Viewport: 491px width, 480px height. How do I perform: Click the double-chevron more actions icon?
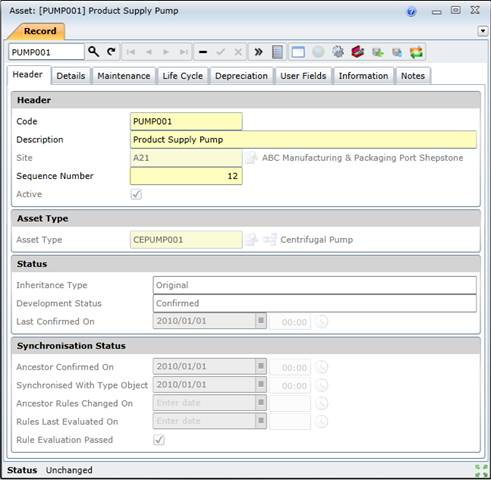pyautogui.click(x=258, y=52)
